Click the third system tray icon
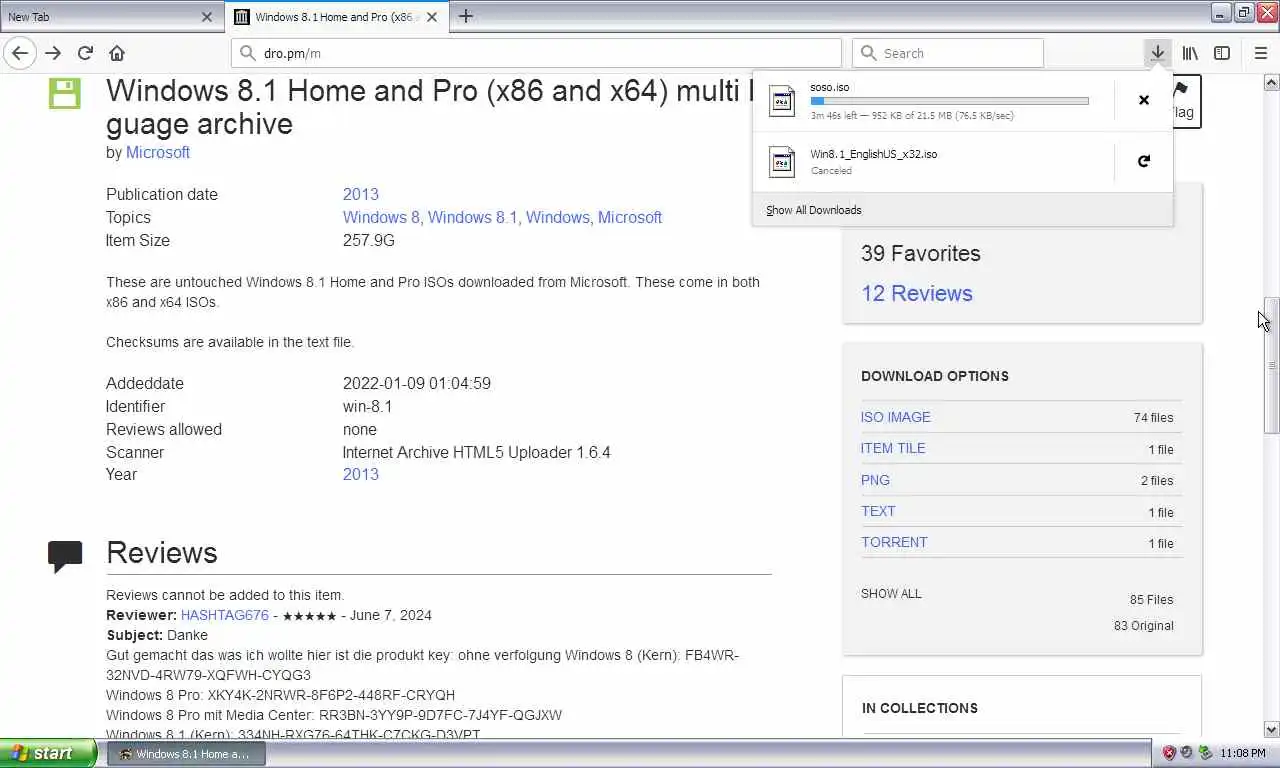The height and width of the screenshot is (768, 1280). point(1205,753)
